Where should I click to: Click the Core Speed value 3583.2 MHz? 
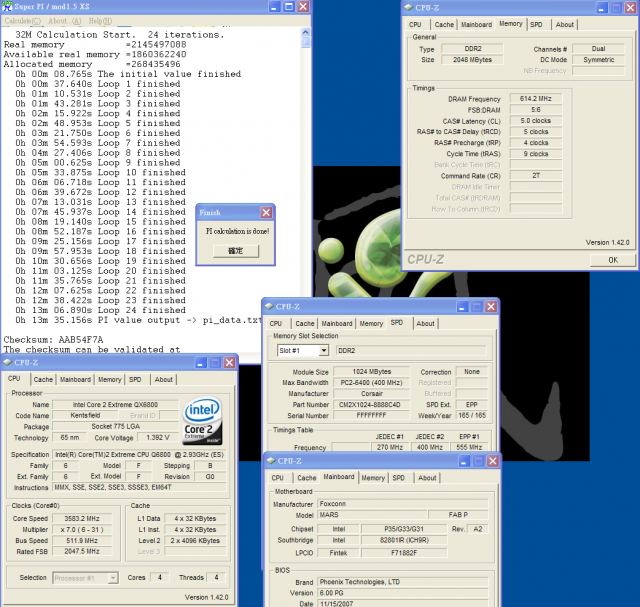[x=82, y=518]
